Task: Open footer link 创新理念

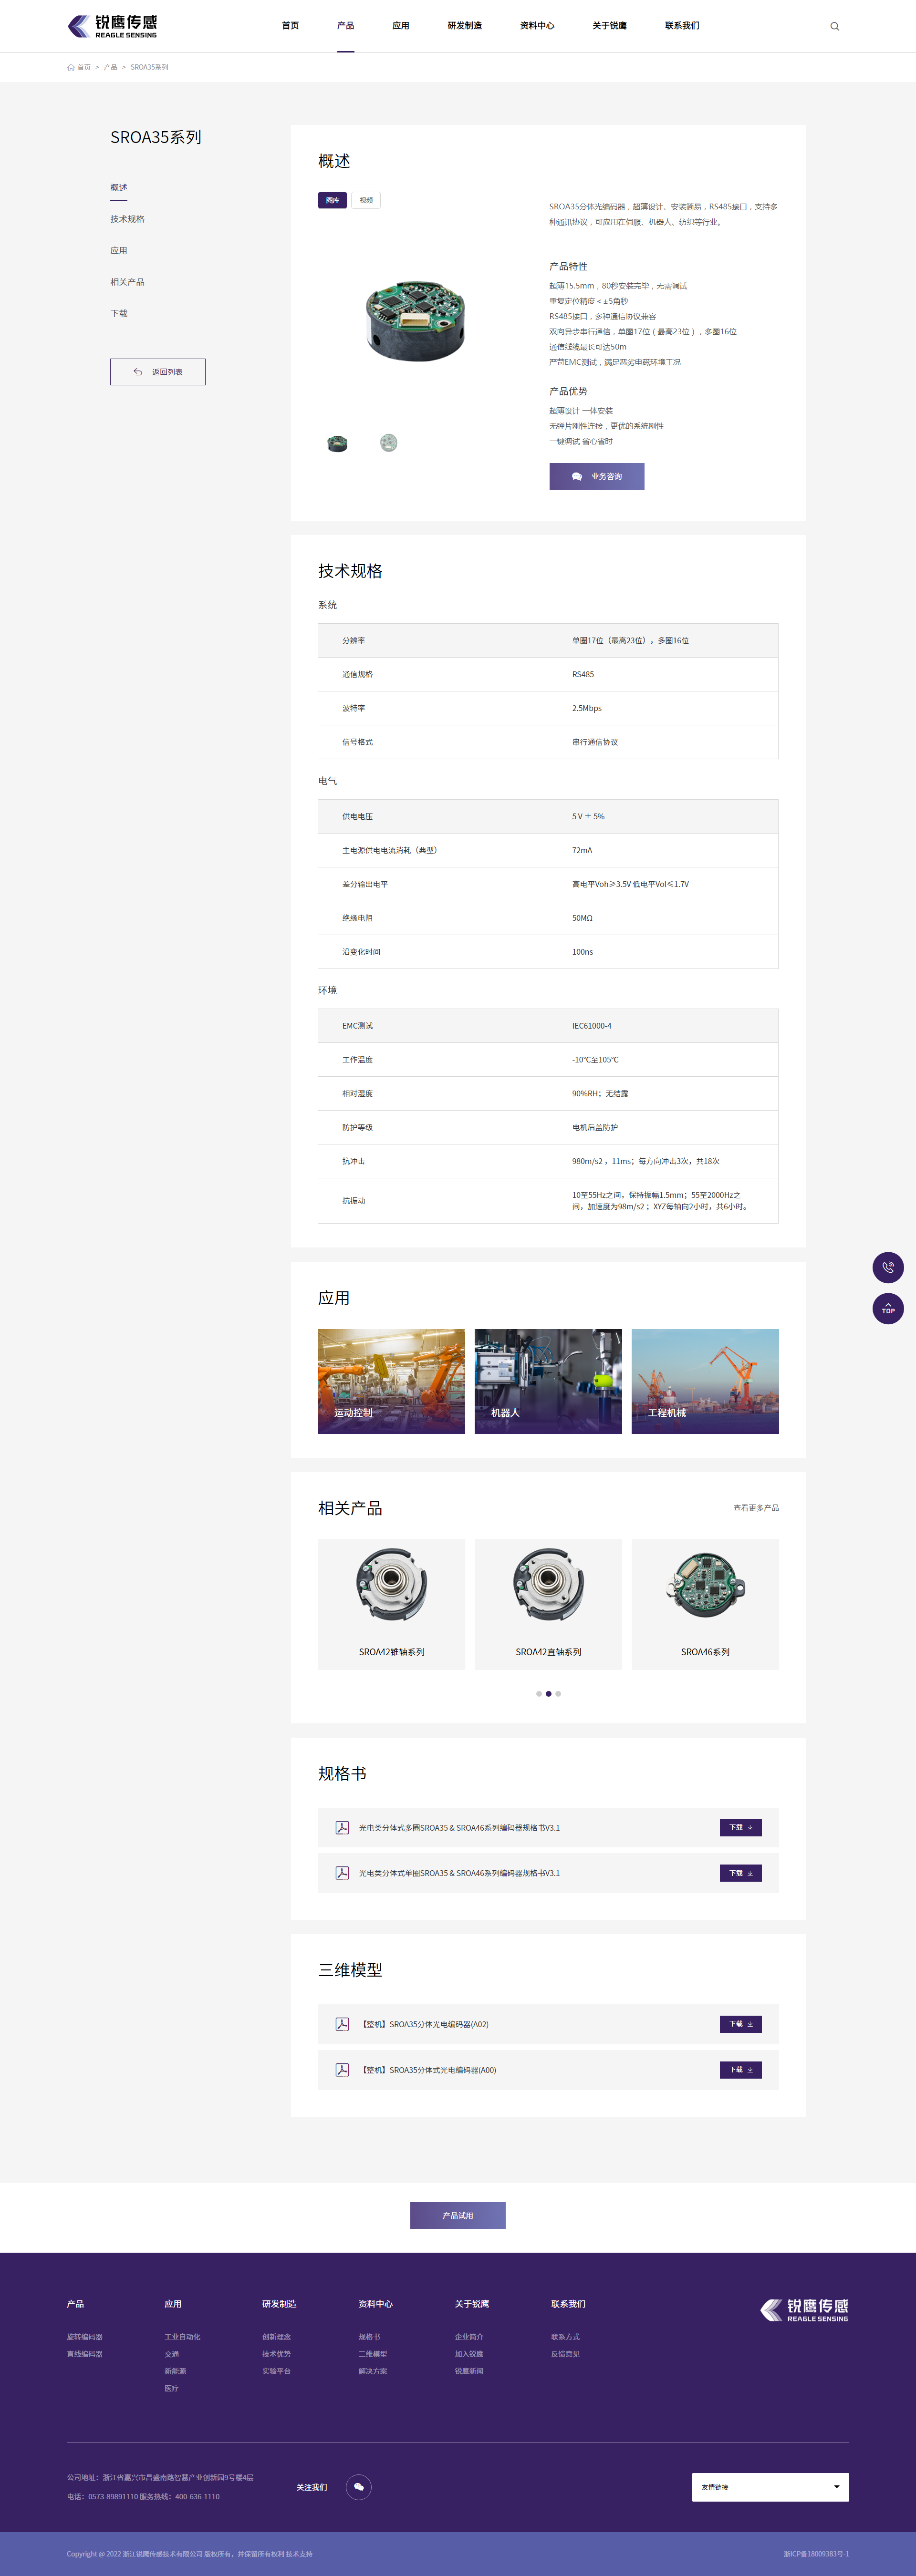Action: tap(277, 2337)
